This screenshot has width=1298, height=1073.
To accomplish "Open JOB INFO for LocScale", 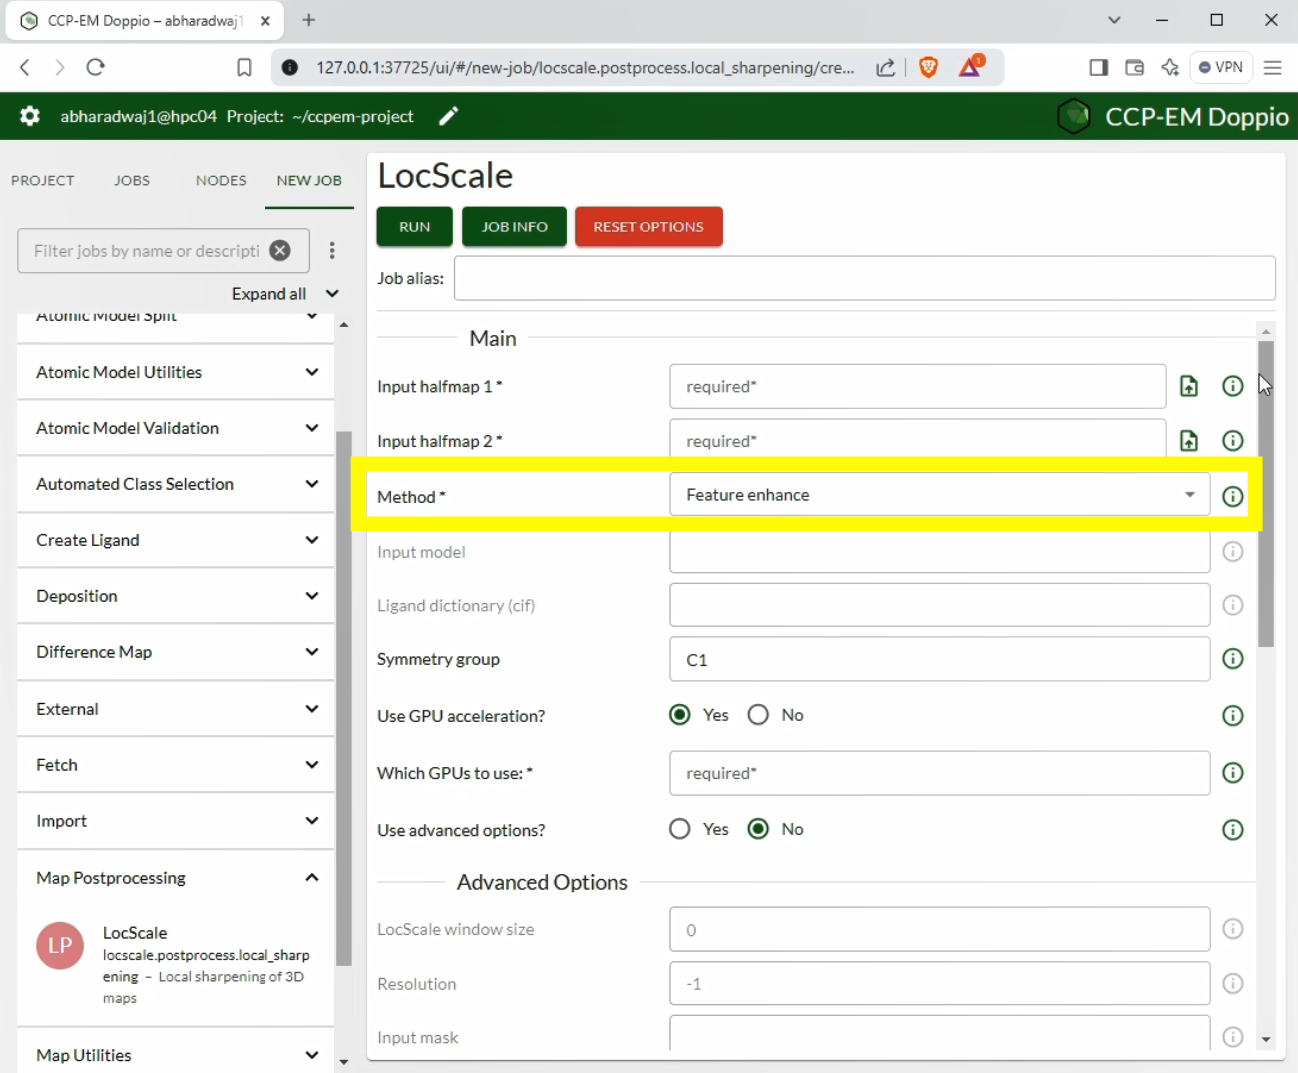I will (514, 227).
